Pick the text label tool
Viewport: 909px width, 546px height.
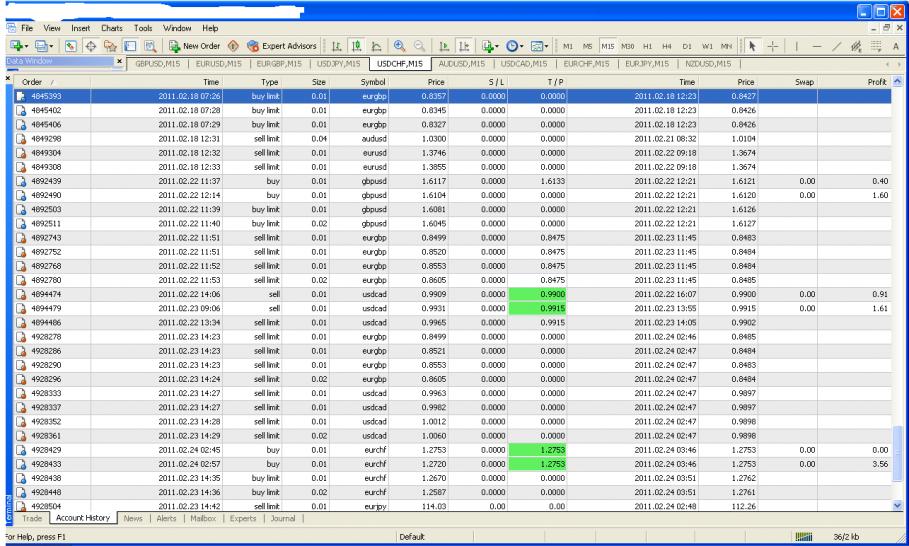[x=897, y=46]
